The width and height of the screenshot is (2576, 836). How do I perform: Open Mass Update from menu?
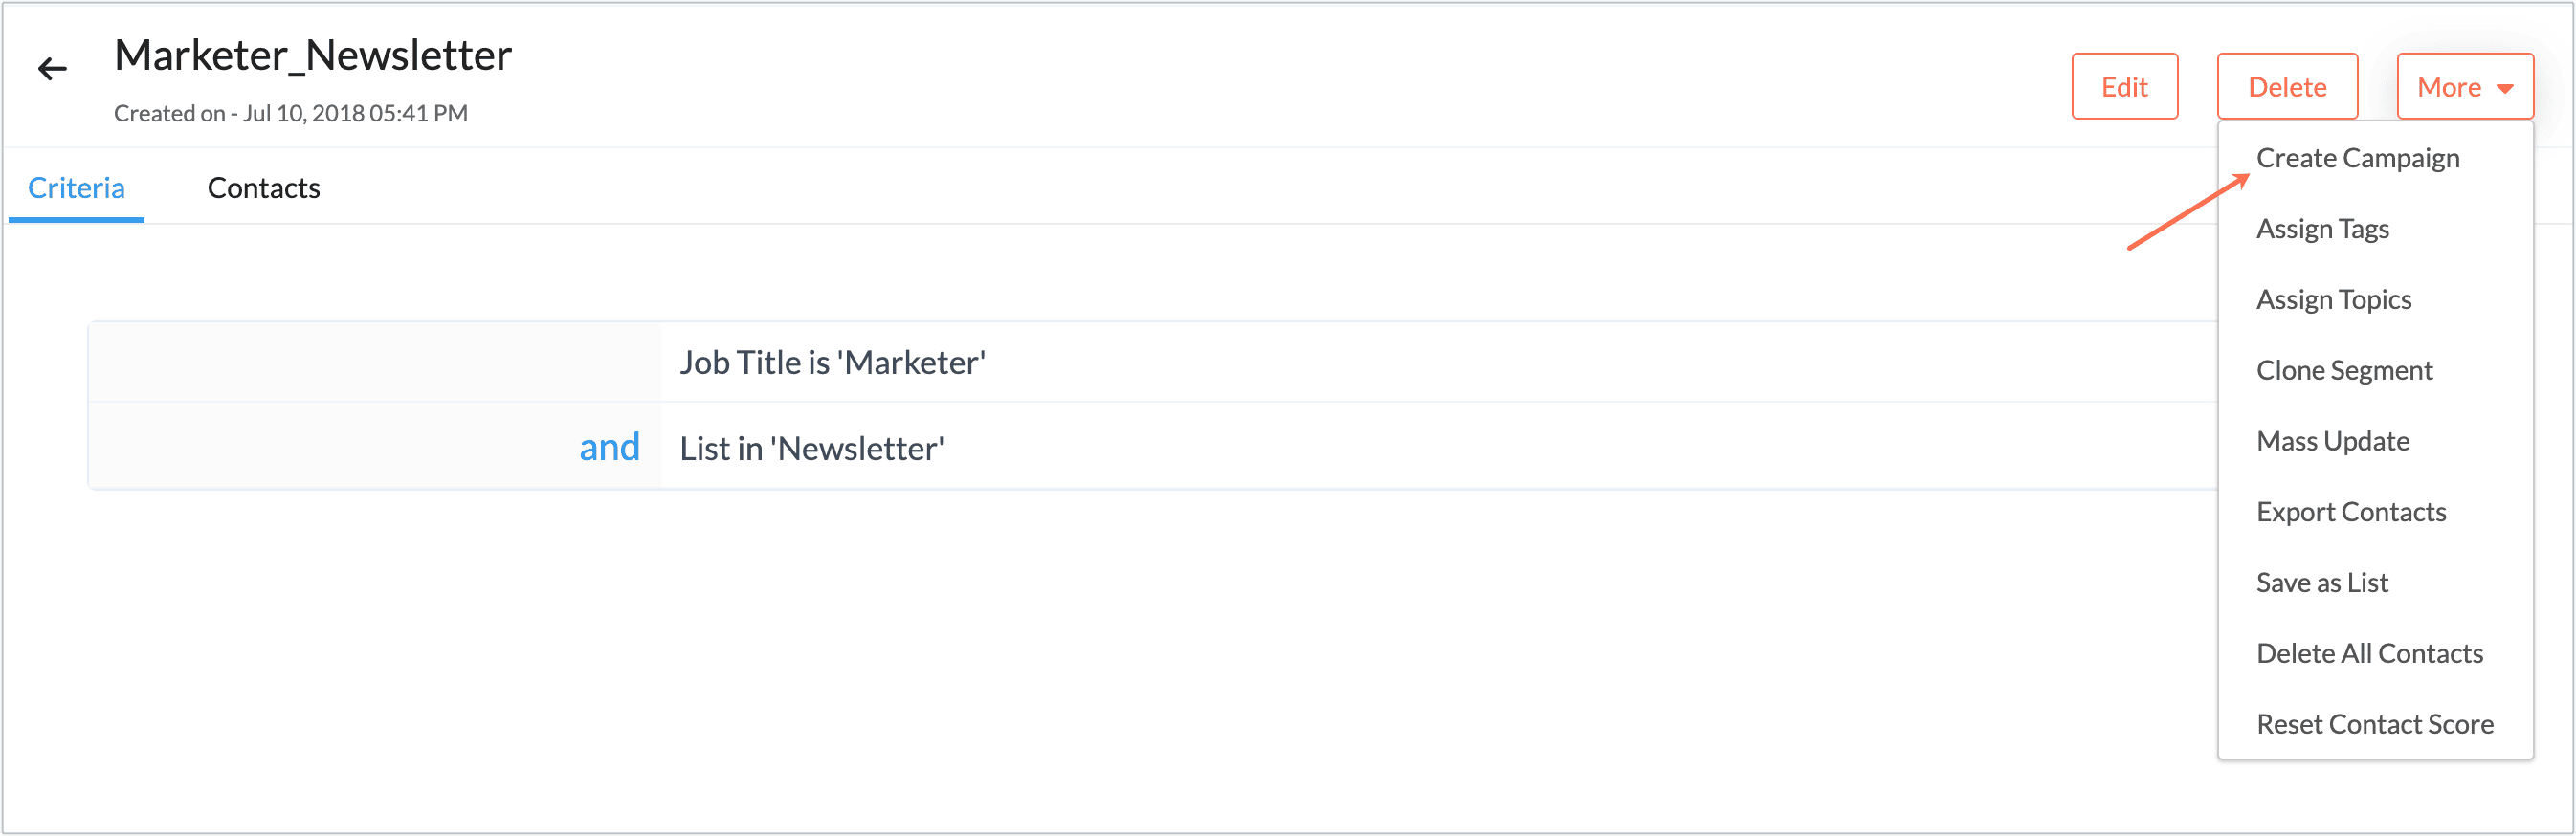pyautogui.click(x=2332, y=441)
